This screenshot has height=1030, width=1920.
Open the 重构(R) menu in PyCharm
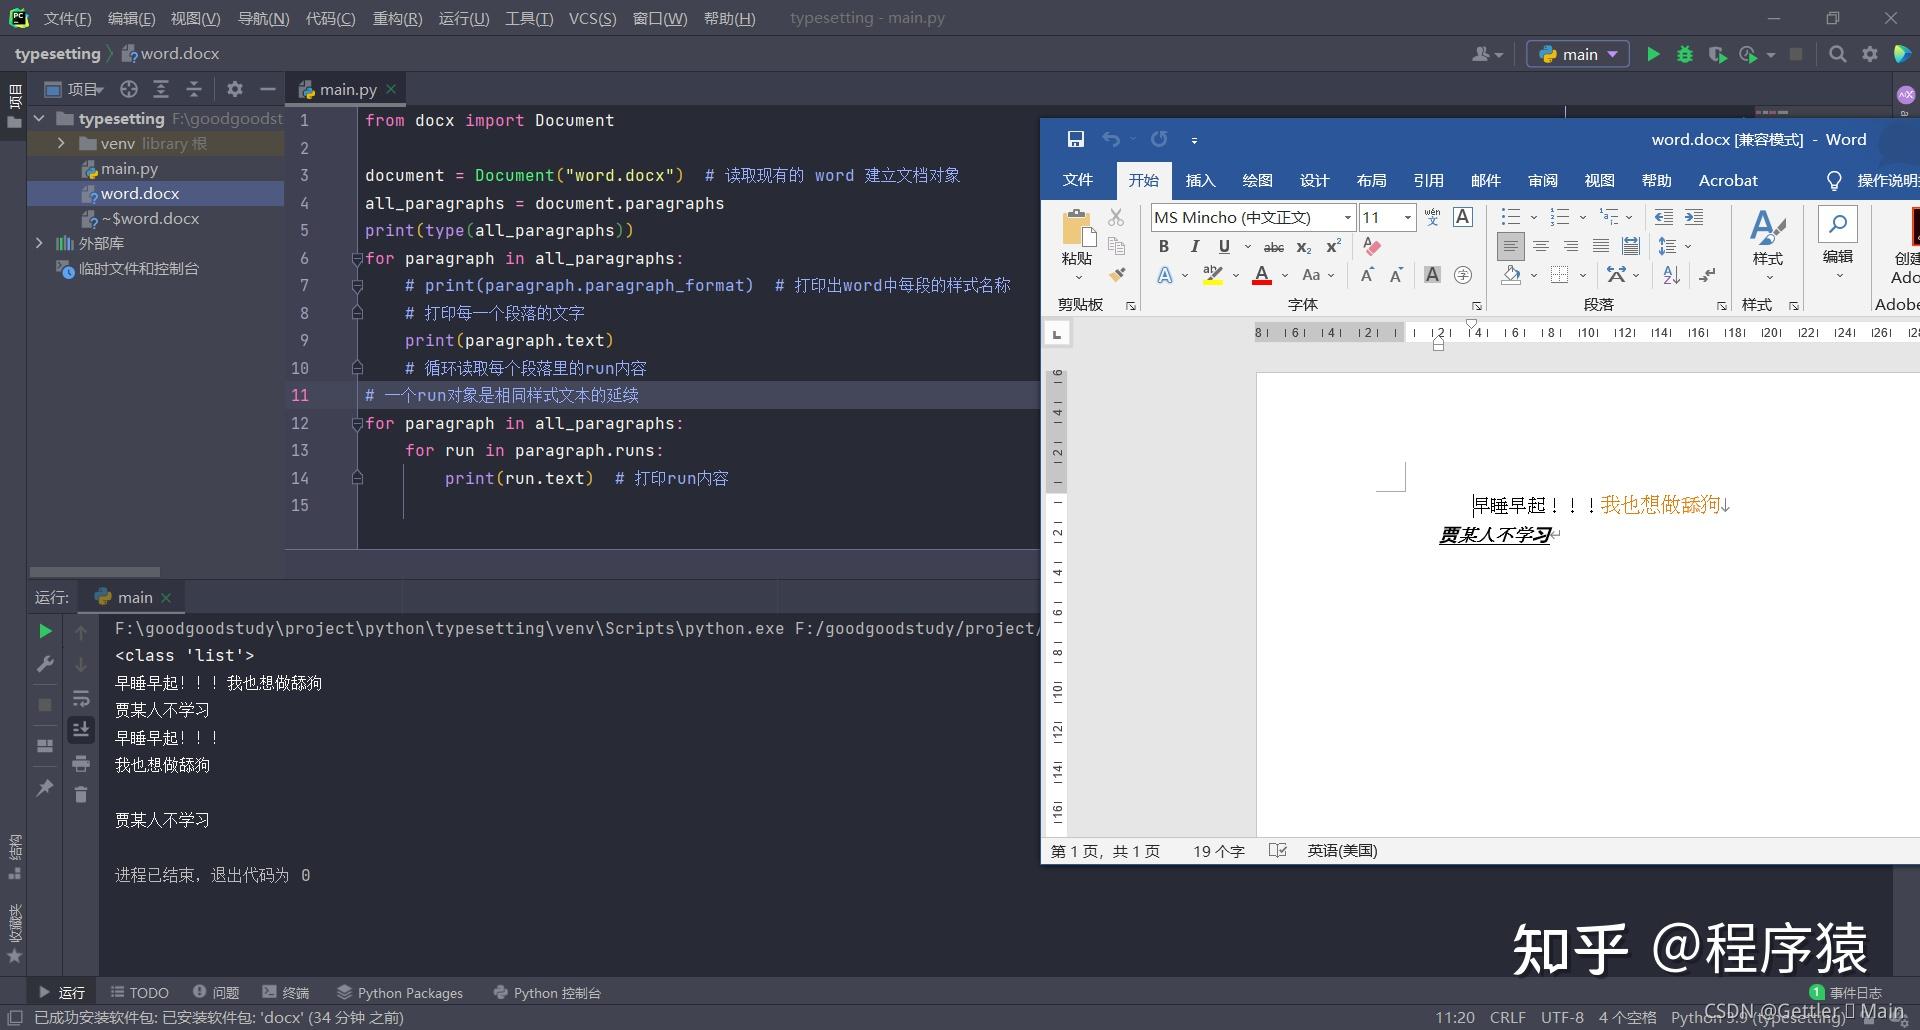tap(397, 18)
